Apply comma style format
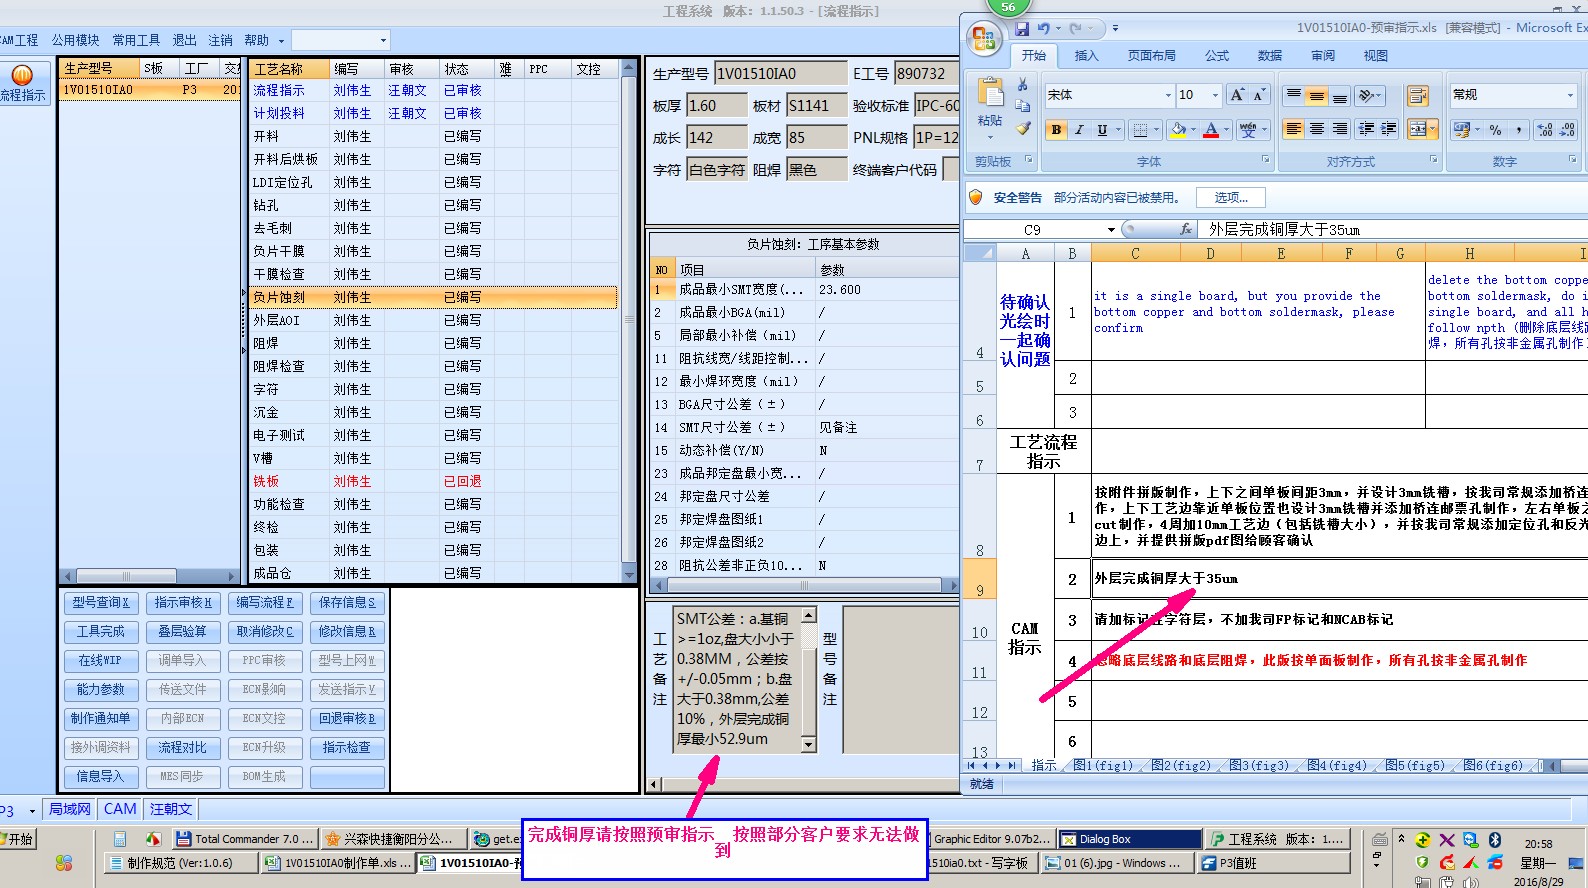Viewport: 1588px width, 888px height. point(1519,129)
